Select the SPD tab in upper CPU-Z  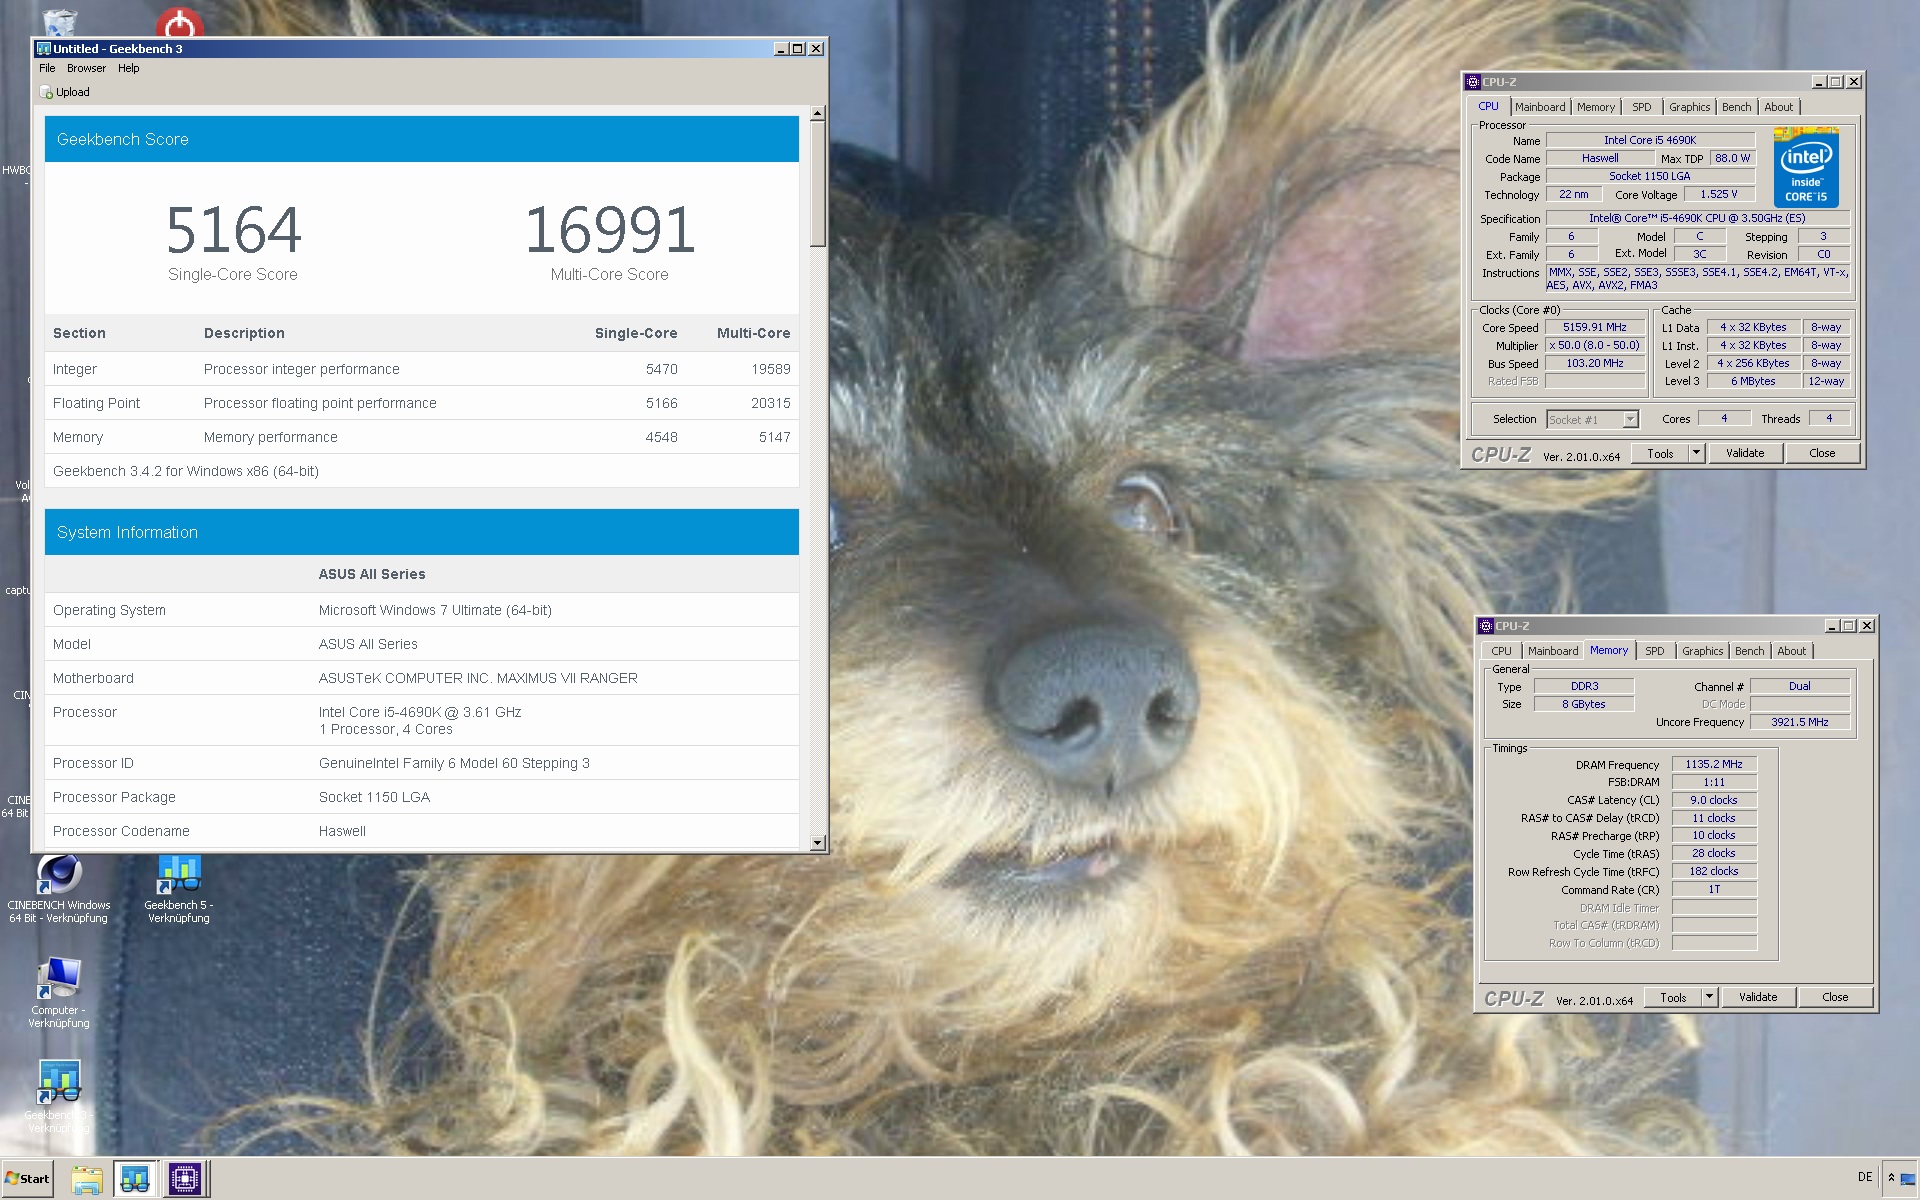pyautogui.click(x=1642, y=107)
